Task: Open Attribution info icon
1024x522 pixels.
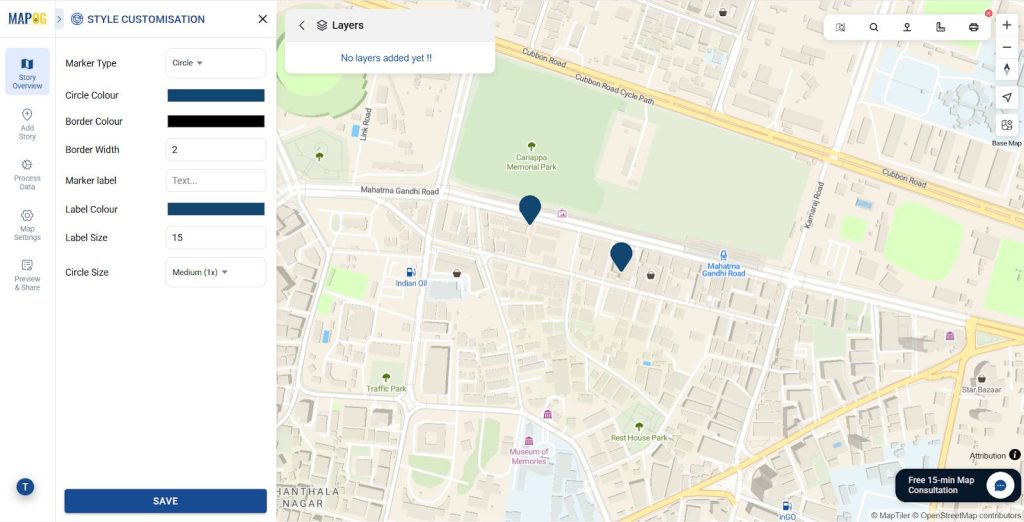Action: pyautogui.click(x=1014, y=455)
